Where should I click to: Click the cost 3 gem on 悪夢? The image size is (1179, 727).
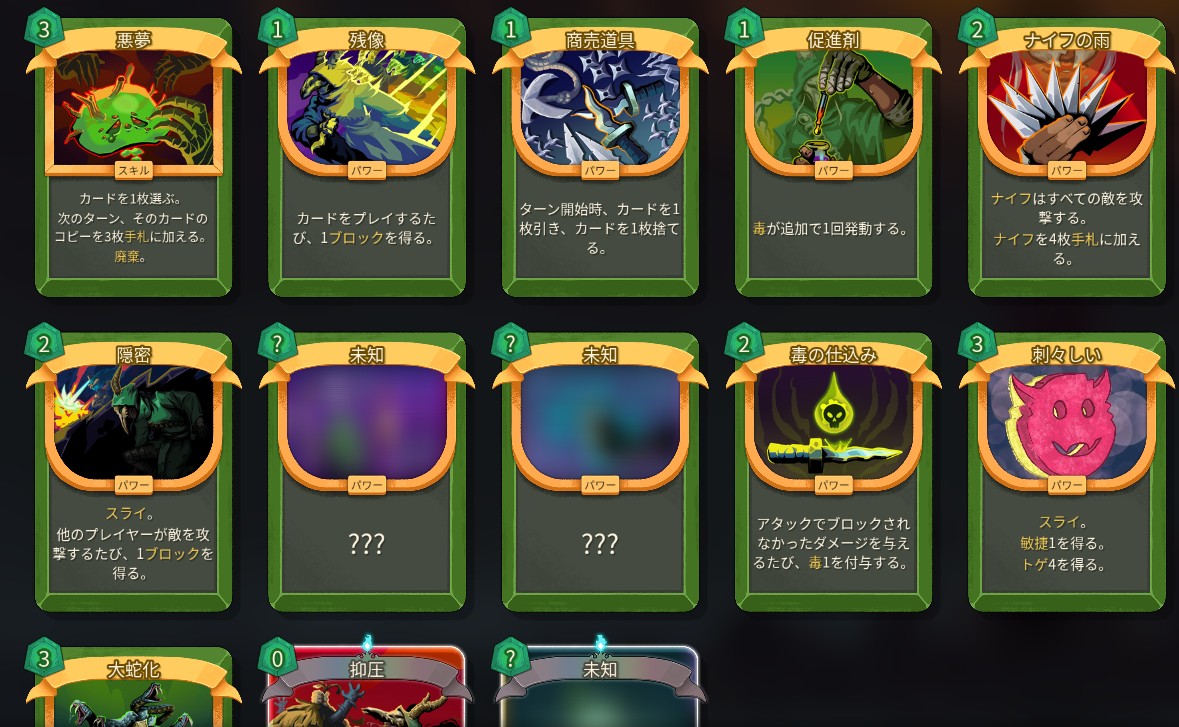[44, 29]
